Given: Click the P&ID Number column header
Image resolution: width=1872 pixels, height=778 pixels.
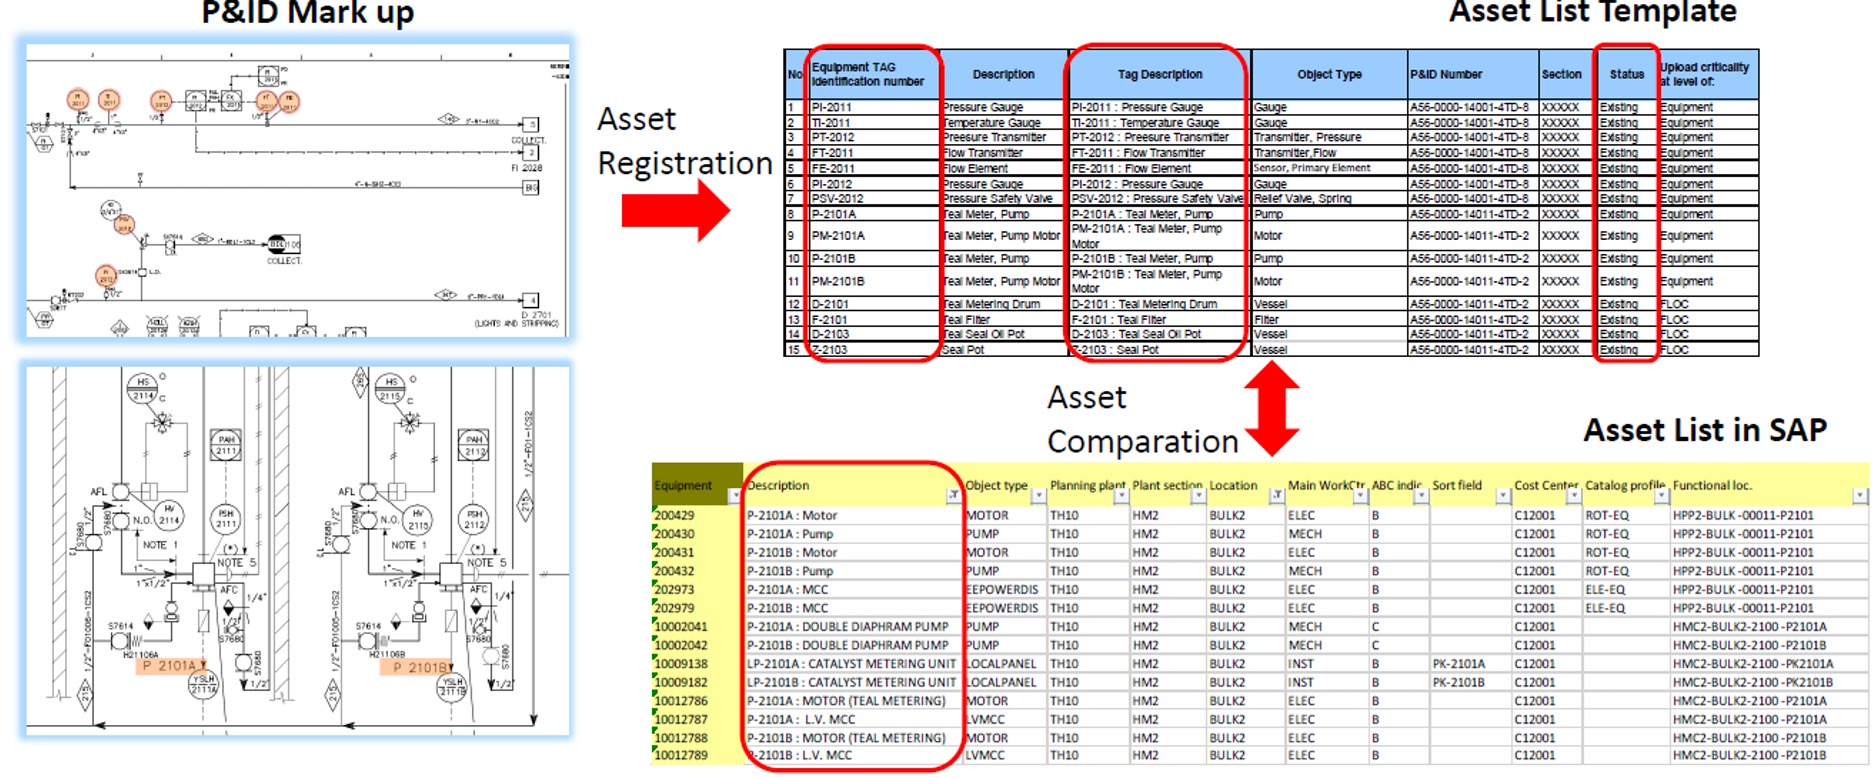Looking at the screenshot, I should (1473, 74).
